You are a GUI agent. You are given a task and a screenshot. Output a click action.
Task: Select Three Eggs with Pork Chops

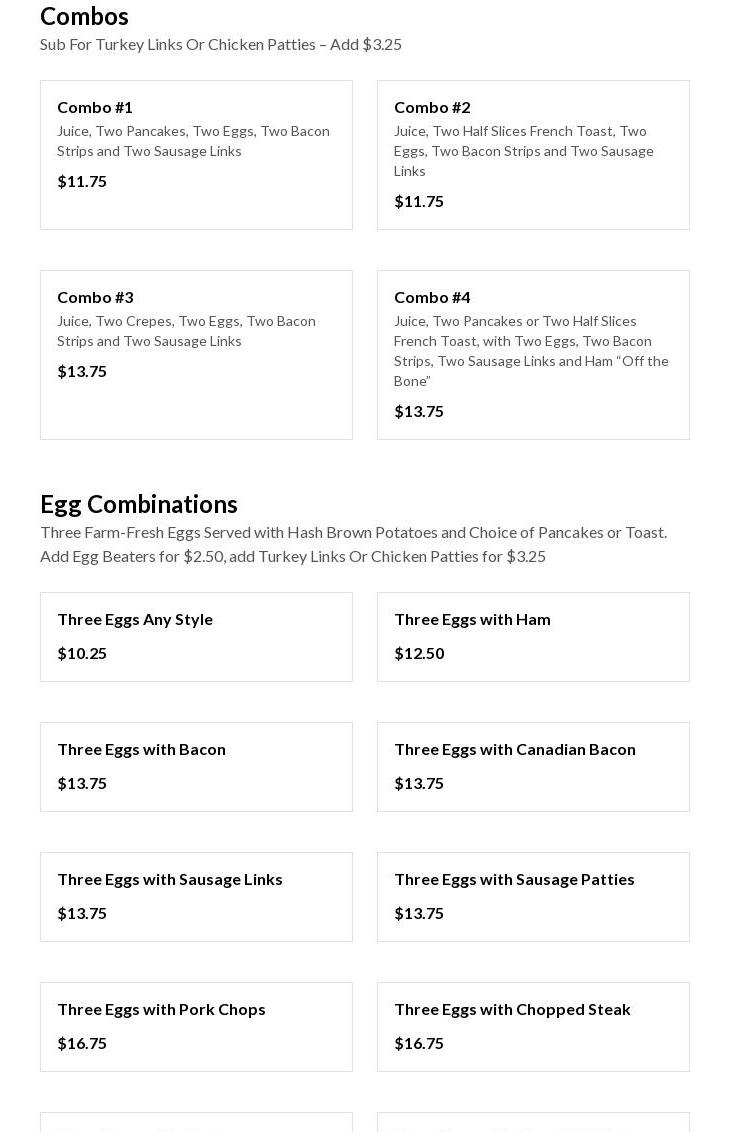pyautogui.click(x=161, y=1009)
